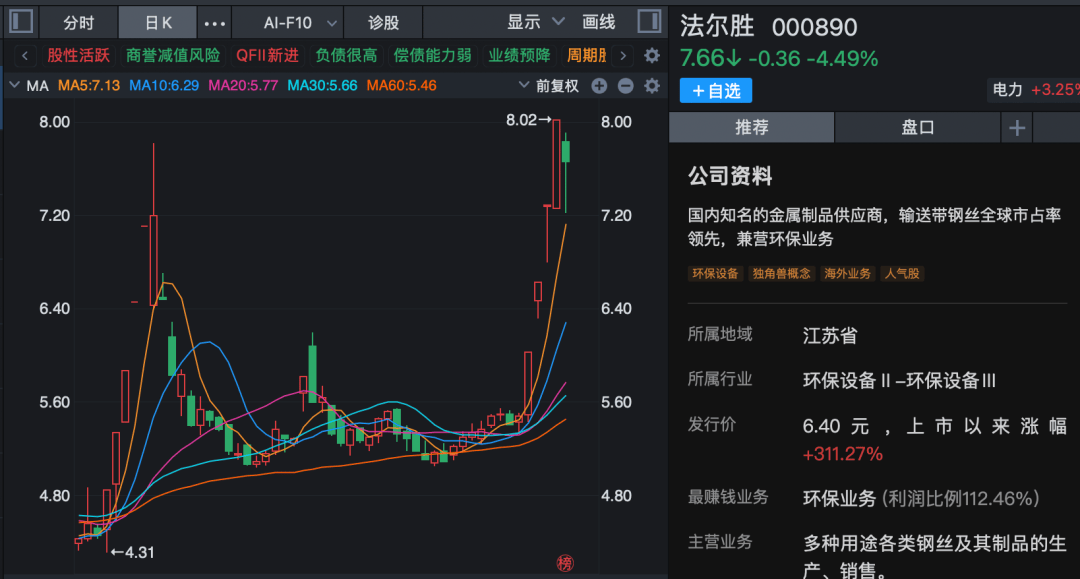Click the collapse sidebar icon at top left
Screen dimensions: 1080x579
(x=20, y=21)
